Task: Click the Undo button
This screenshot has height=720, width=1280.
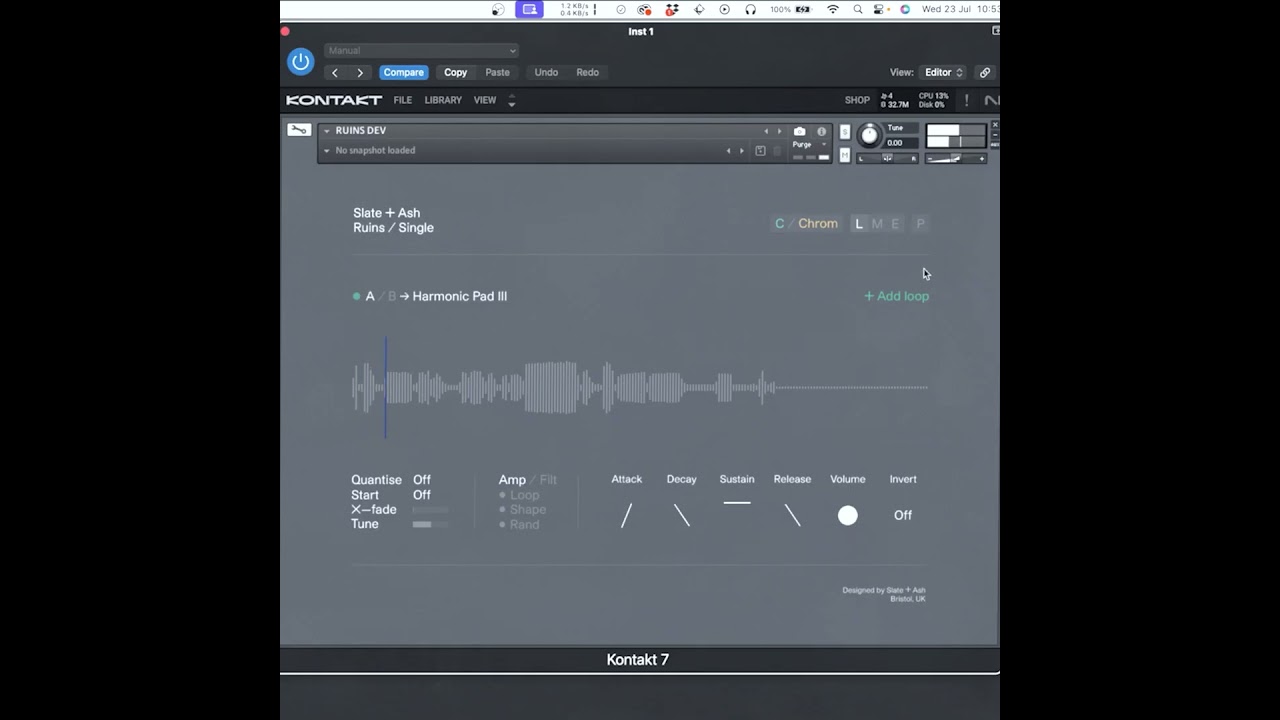Action: click(546, 72)
